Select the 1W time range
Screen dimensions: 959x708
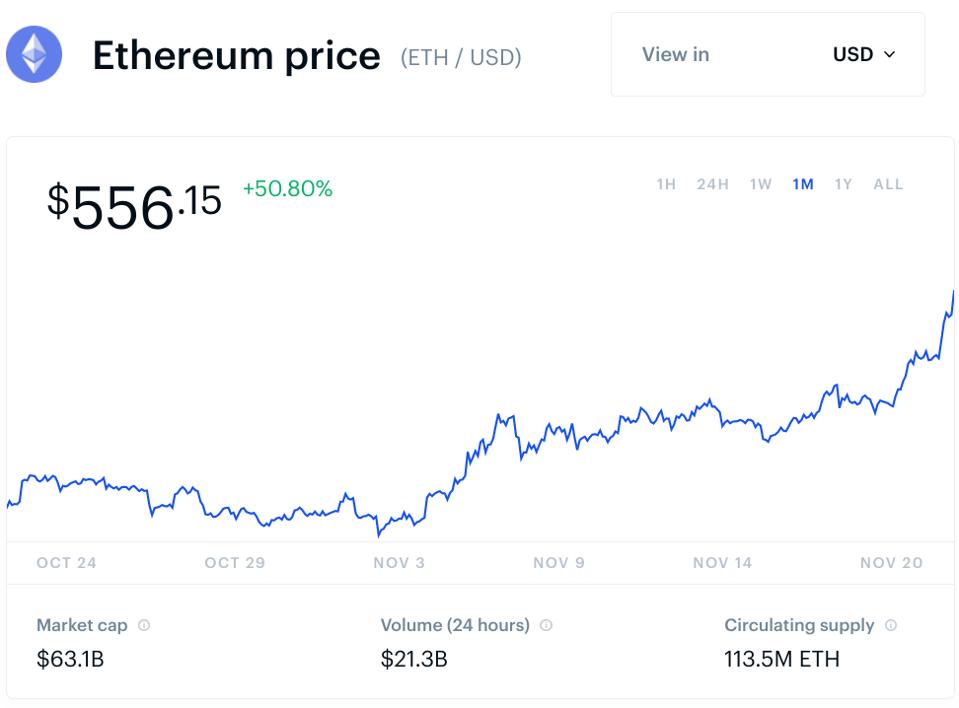[759, 184]
